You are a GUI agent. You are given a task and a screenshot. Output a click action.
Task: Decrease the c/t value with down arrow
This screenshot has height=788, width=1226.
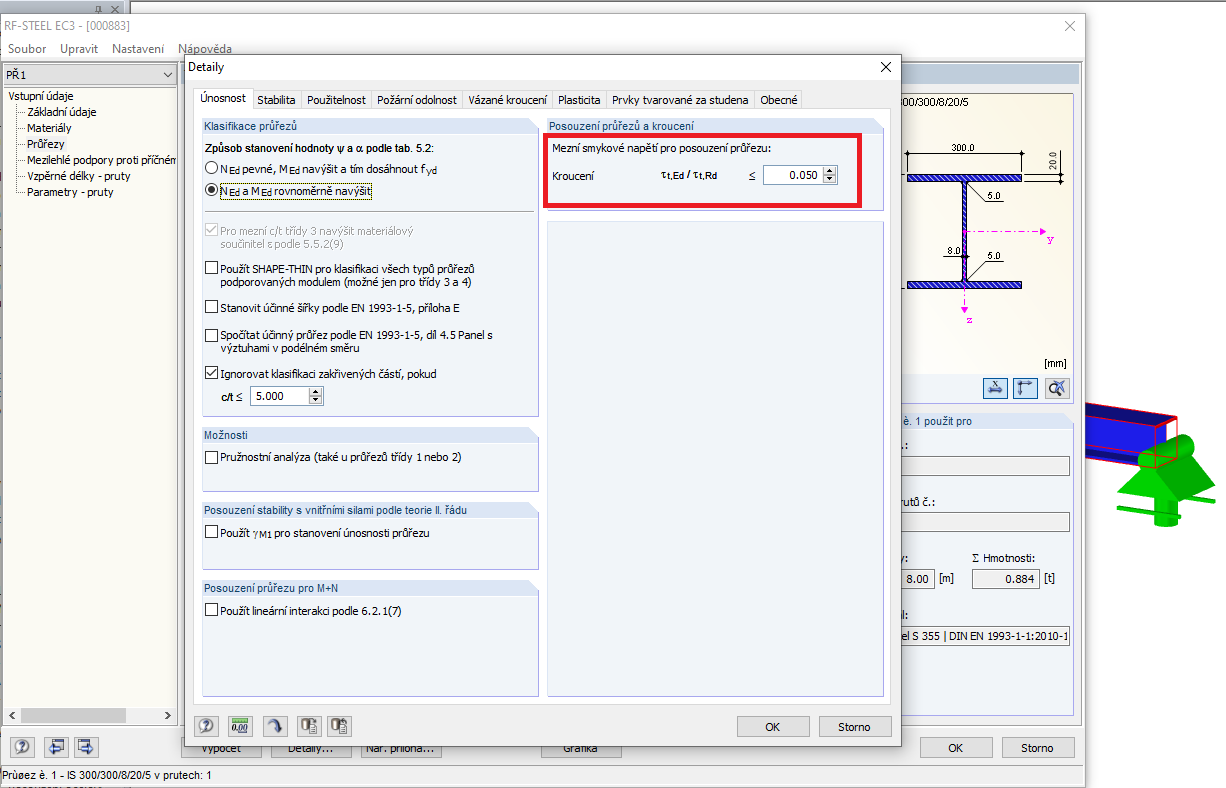point(316,401)
